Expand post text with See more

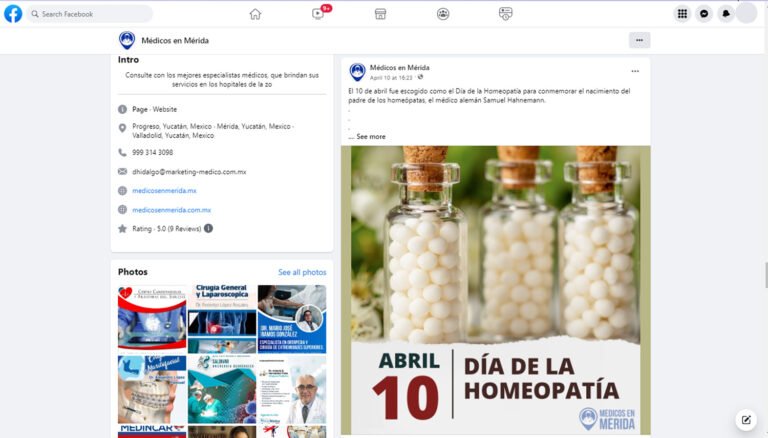[x=370, y=136]
